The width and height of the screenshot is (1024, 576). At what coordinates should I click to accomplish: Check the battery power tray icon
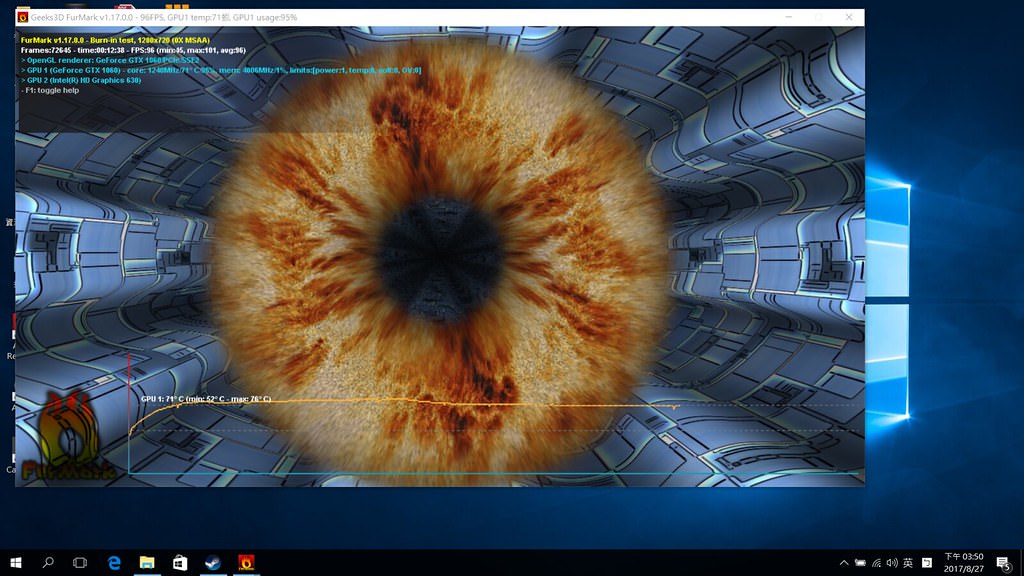pyautogui.click(x=860, y=563)
